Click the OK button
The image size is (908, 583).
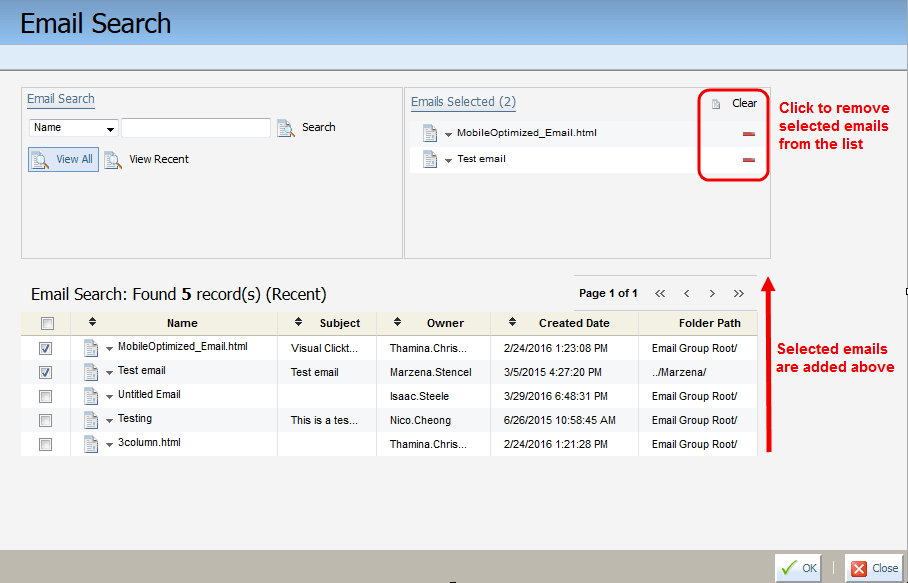tap(797, 568)
